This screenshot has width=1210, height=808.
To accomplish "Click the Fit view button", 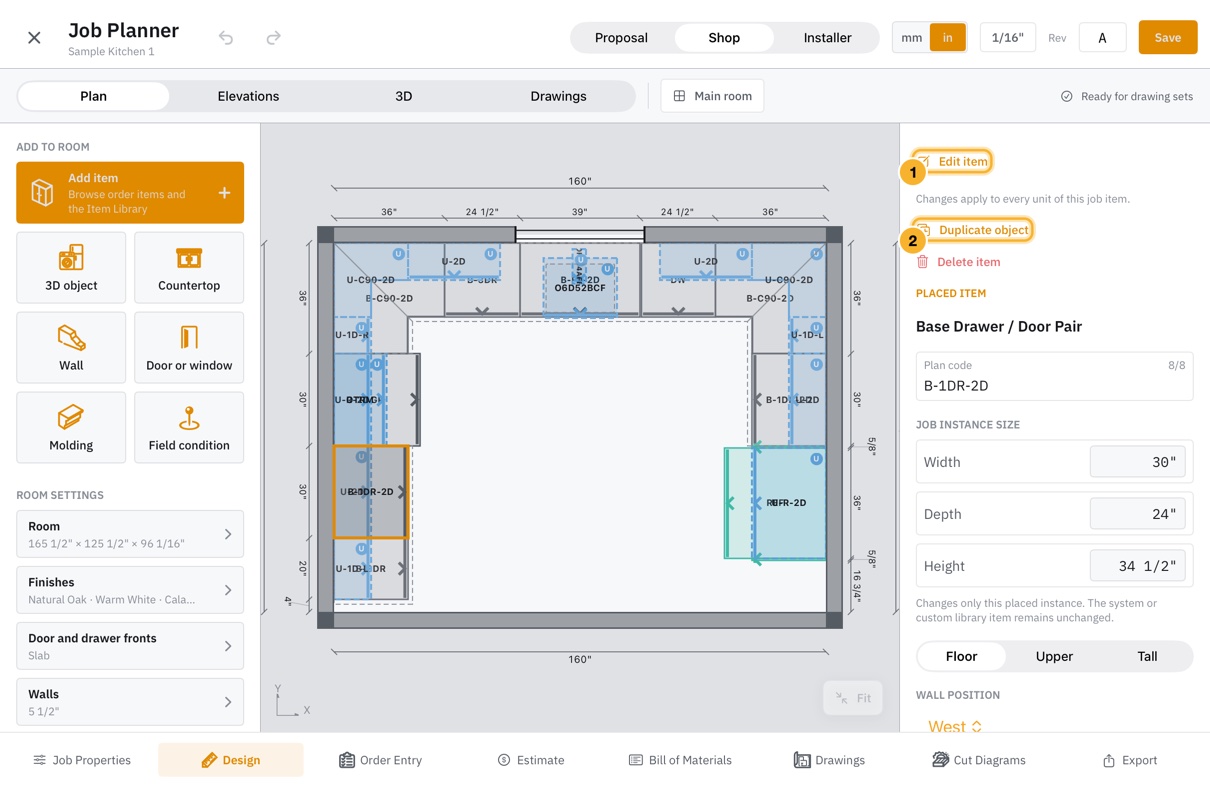I will click(853, 698).
